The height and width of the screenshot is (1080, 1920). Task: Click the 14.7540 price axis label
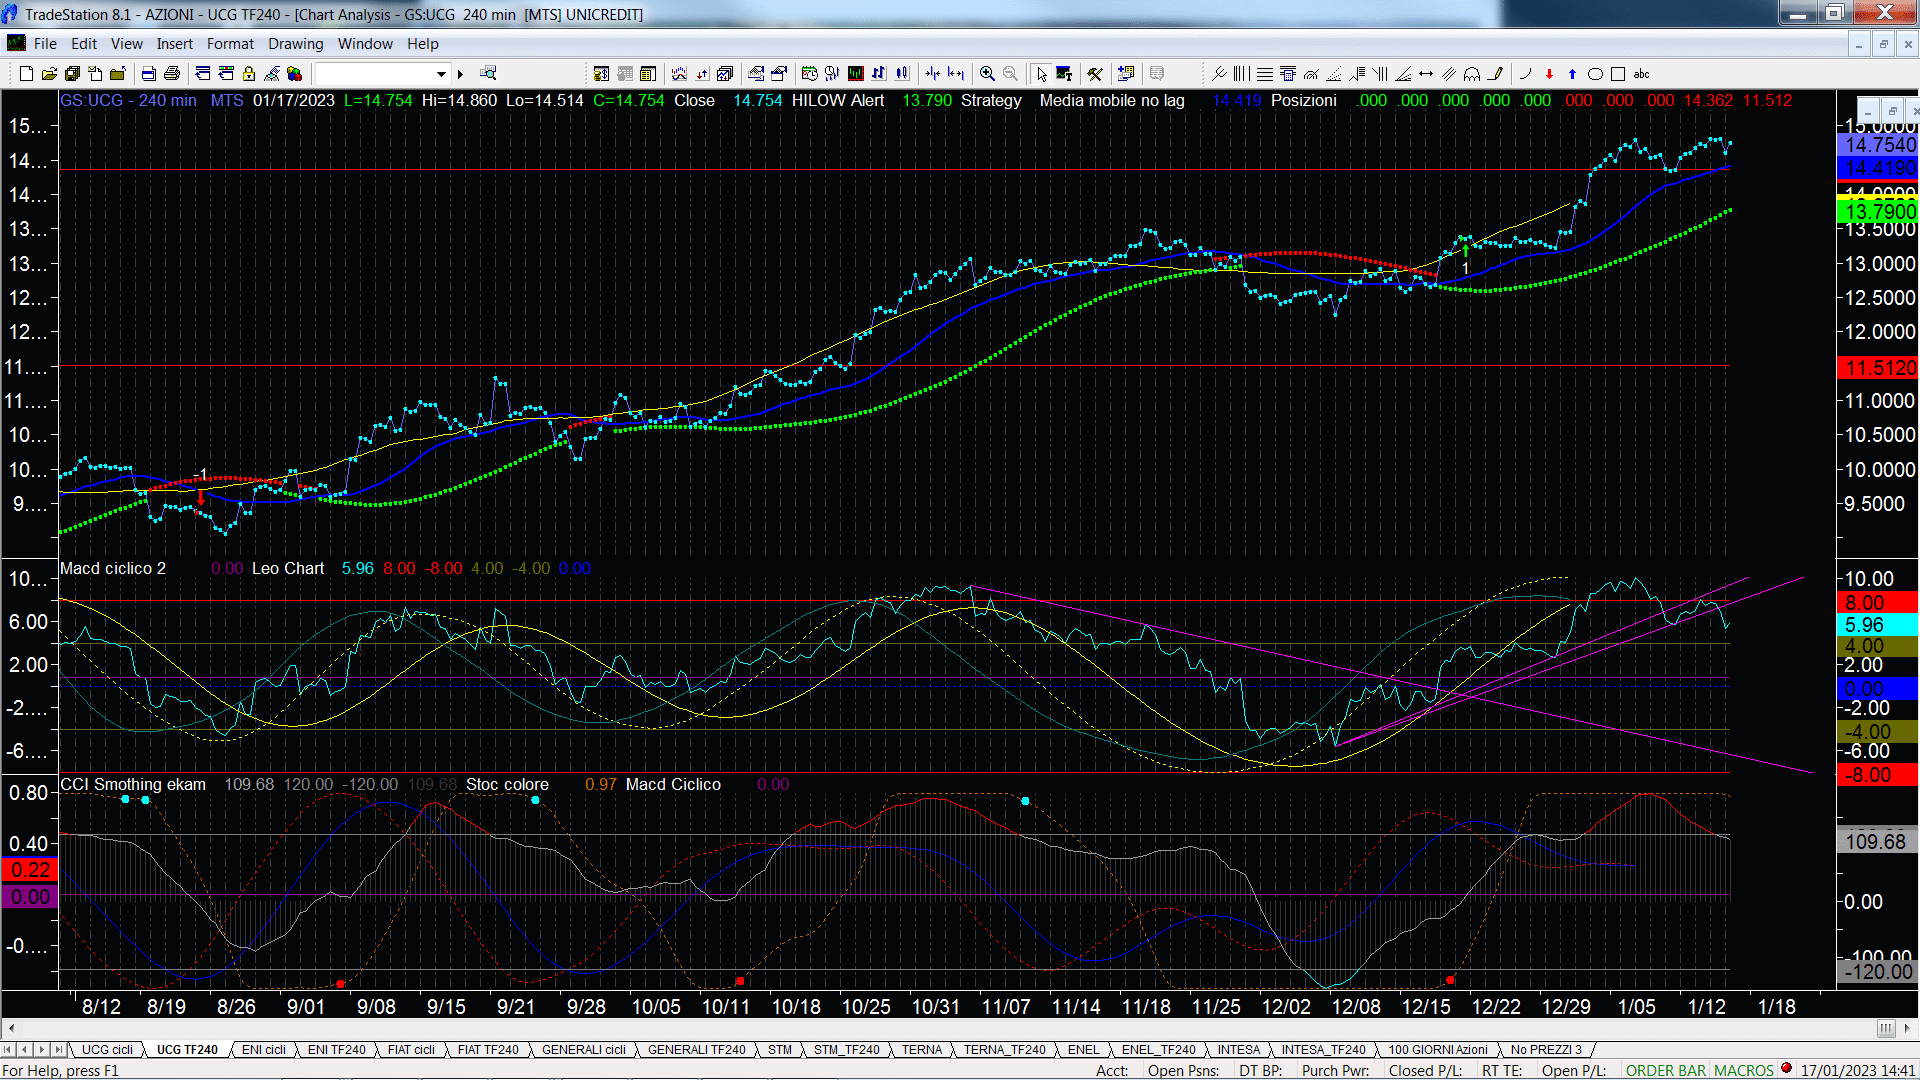tap(1877, 145)
